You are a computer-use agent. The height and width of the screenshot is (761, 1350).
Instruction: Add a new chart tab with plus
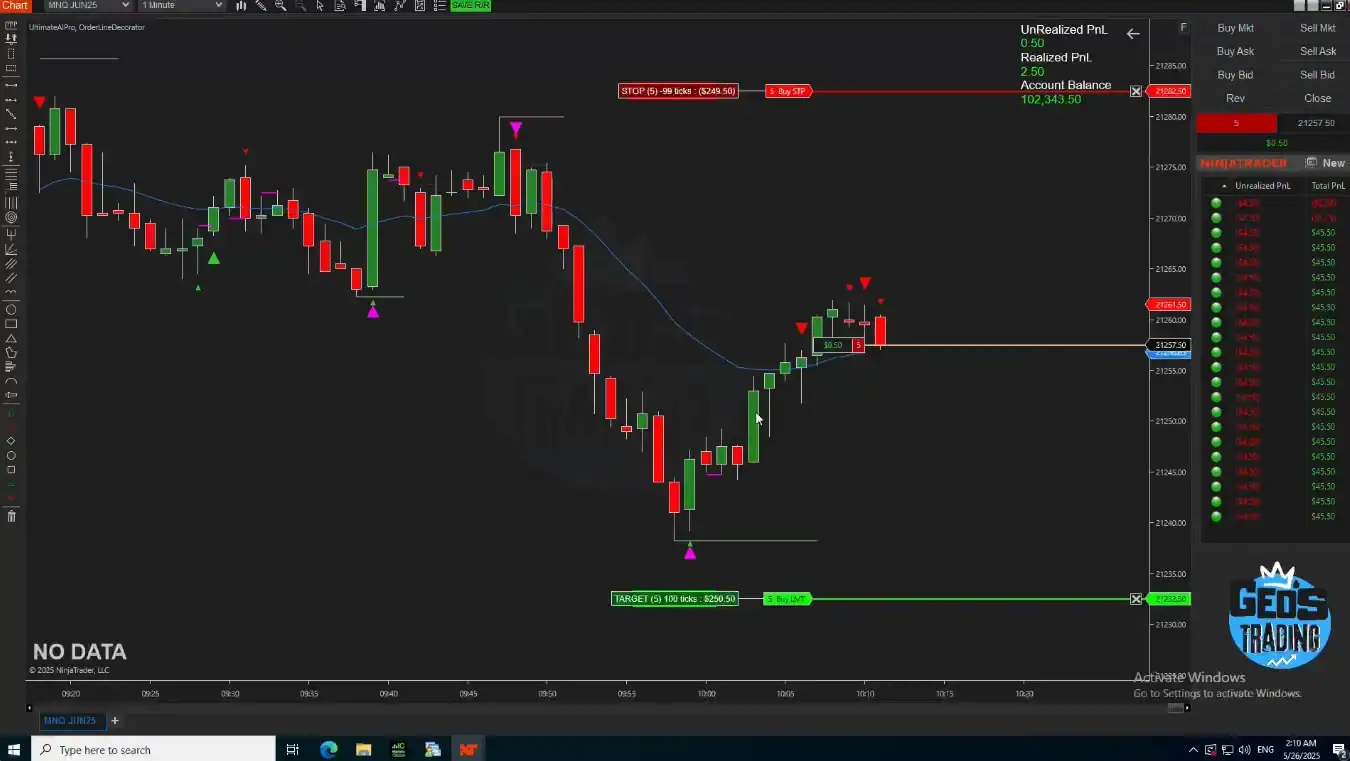click(x=114, y=721)
